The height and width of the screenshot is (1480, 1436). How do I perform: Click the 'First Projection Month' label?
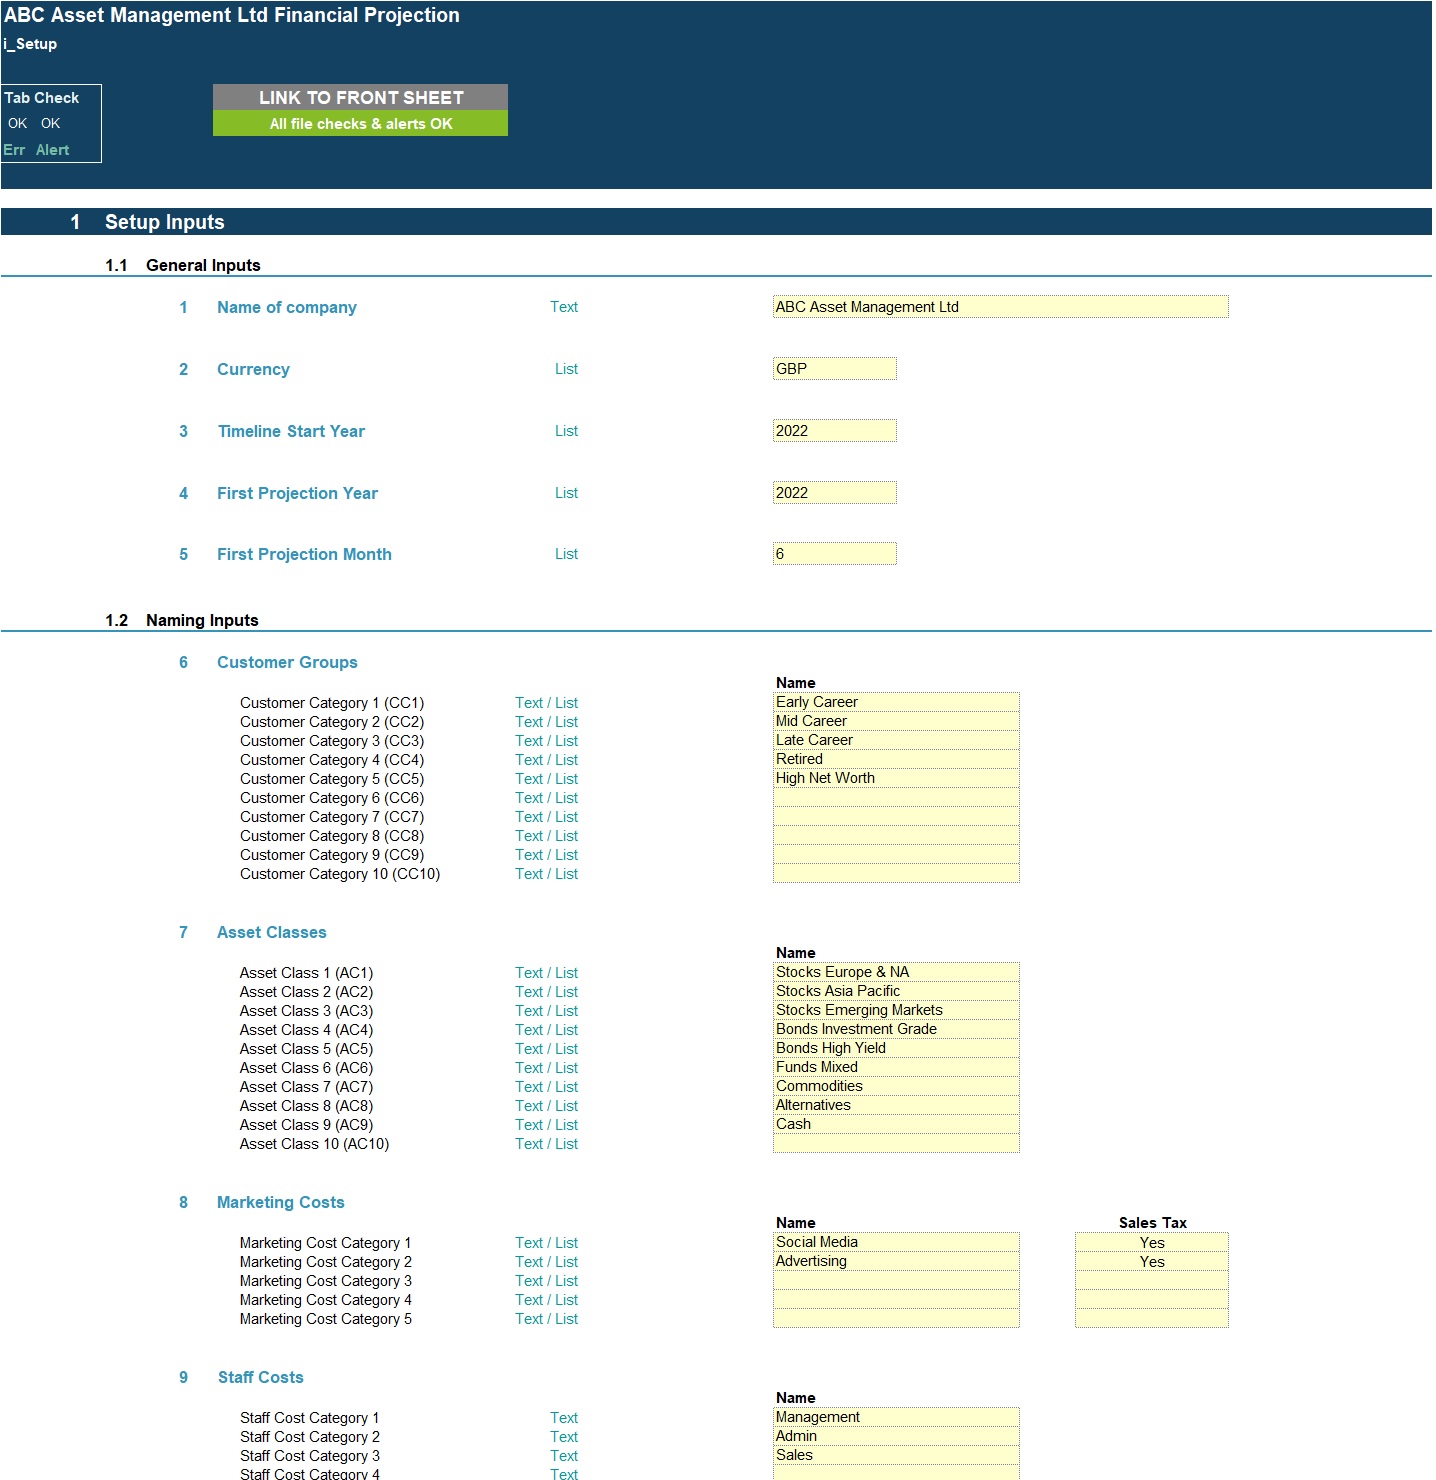pos(304,554)
